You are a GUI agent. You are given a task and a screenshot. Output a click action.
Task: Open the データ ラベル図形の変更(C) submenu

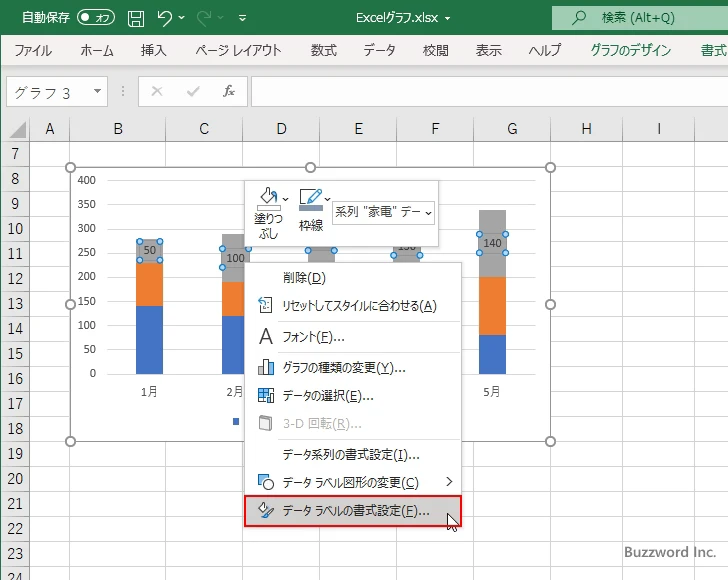pos(353,482)
